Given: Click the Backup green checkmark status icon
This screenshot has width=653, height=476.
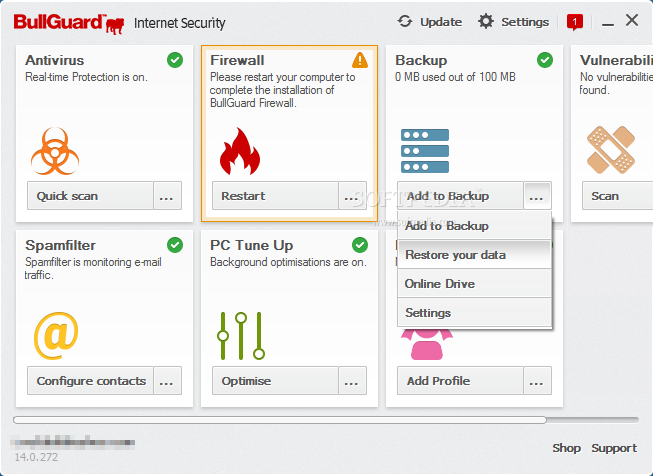Looking at the screenshot, I should (x=545, y=60).
